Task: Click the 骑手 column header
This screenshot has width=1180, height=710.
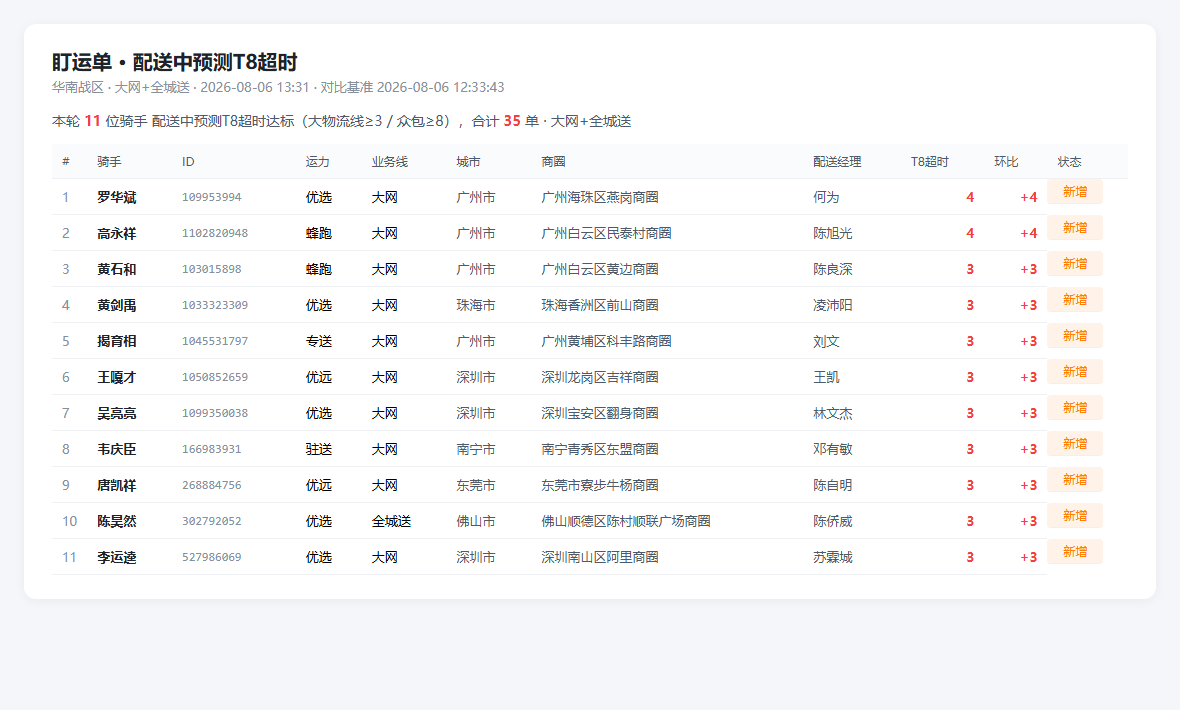Action: pyautogui.click(x=109, y=162)
